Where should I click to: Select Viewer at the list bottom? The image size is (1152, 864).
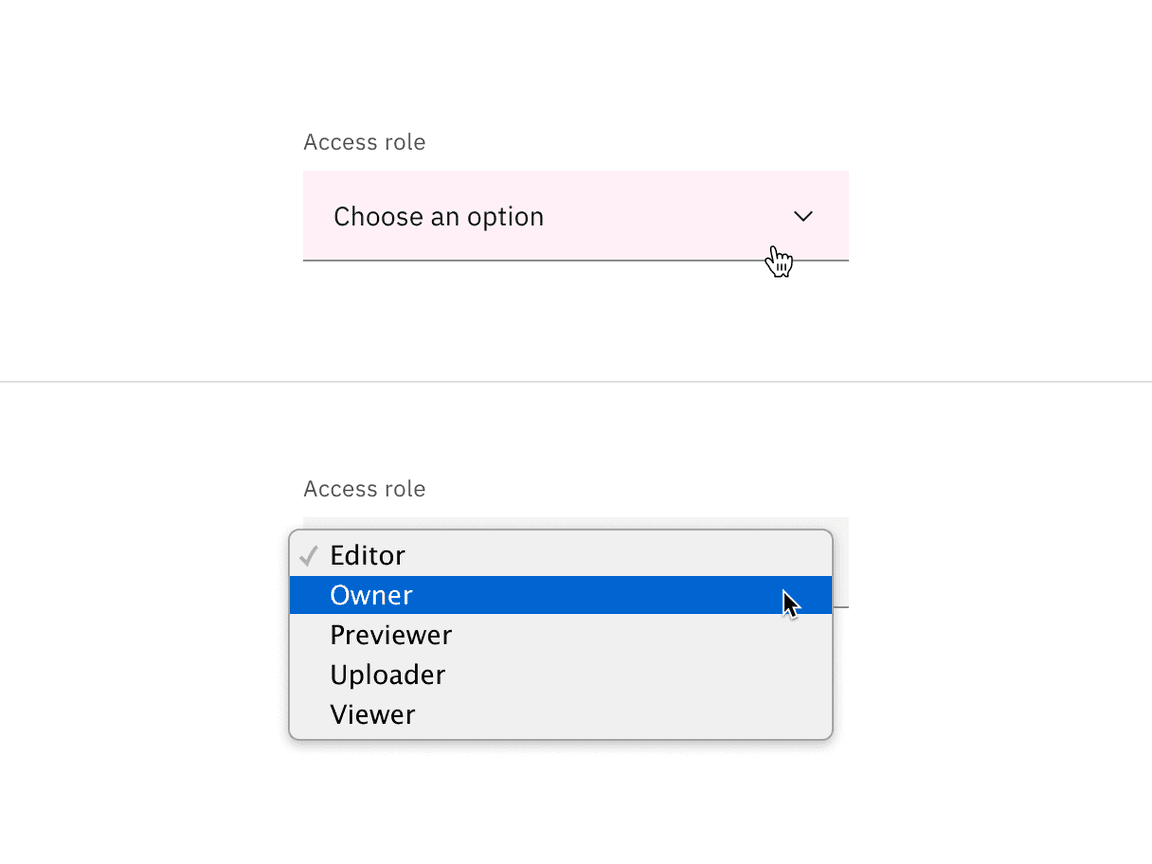click(372, 714)
